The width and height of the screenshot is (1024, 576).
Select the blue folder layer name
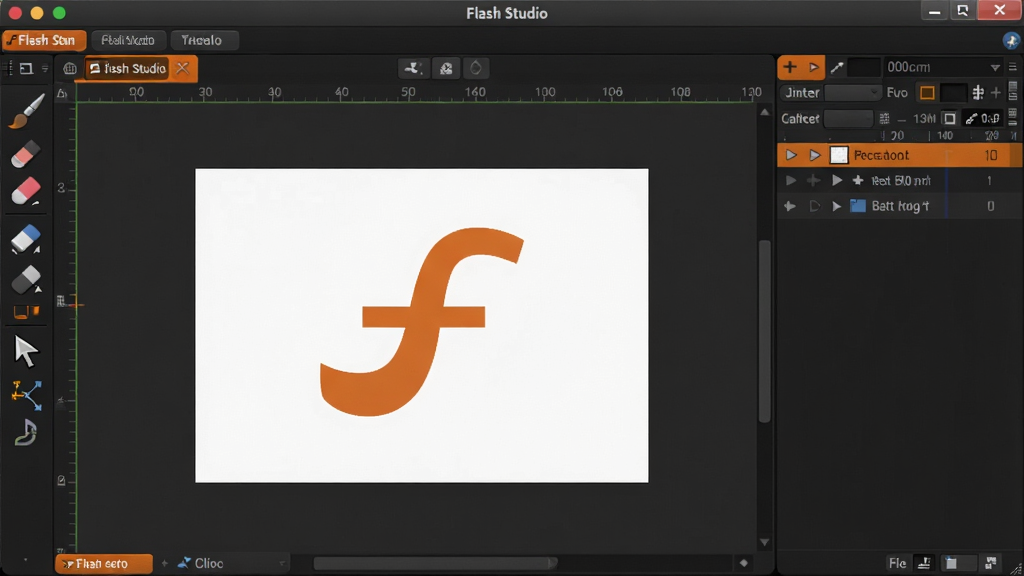(x=901, y=206)
